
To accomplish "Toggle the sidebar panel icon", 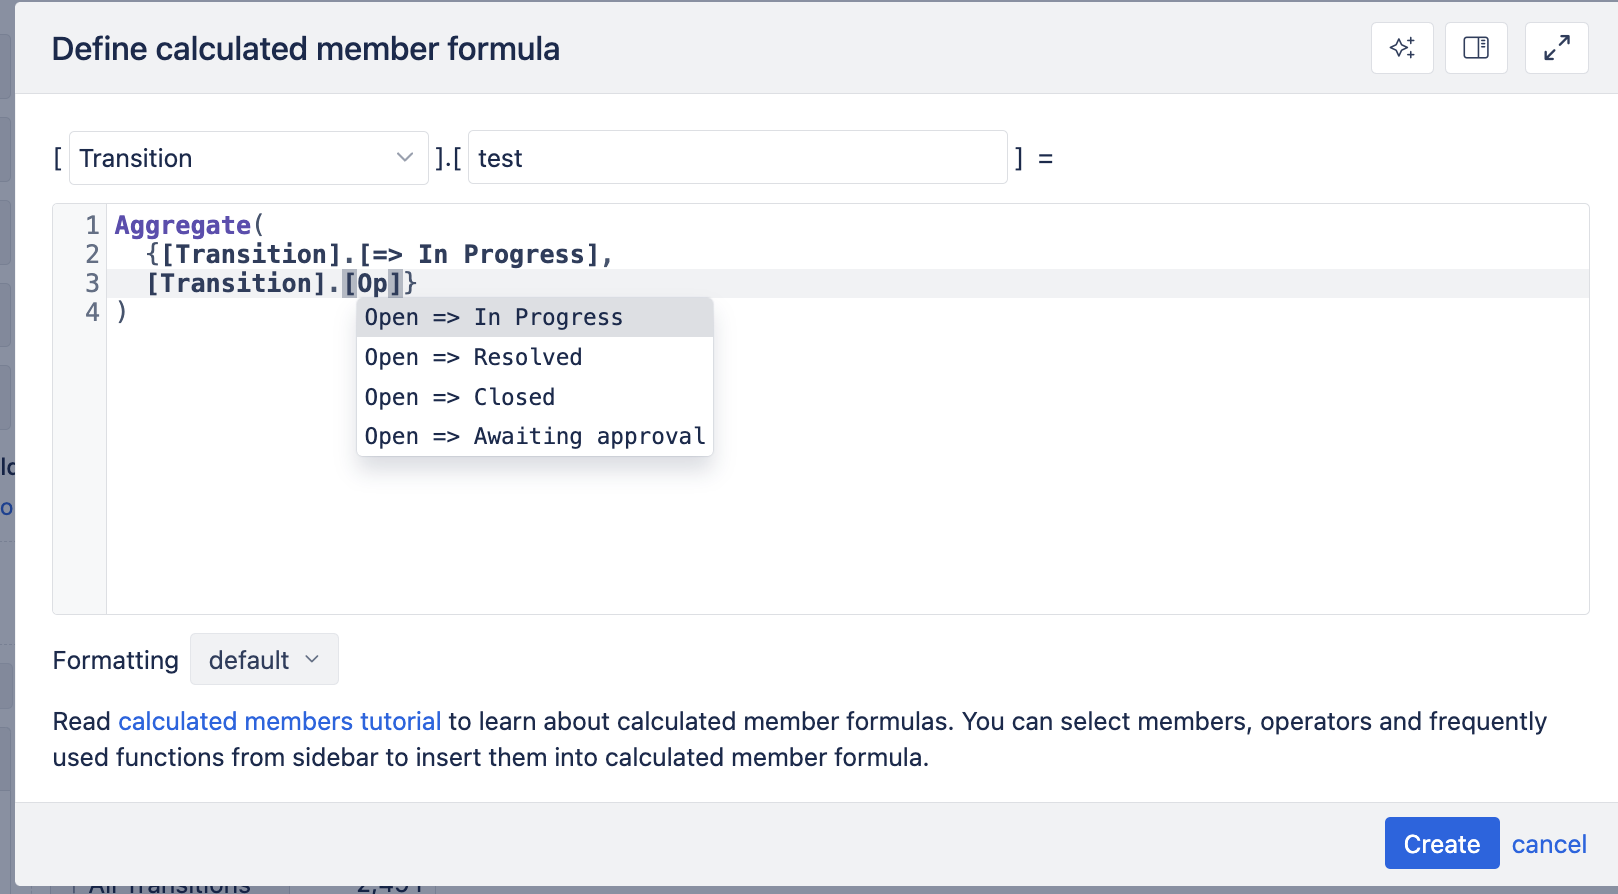I will tap(1476, 47).
